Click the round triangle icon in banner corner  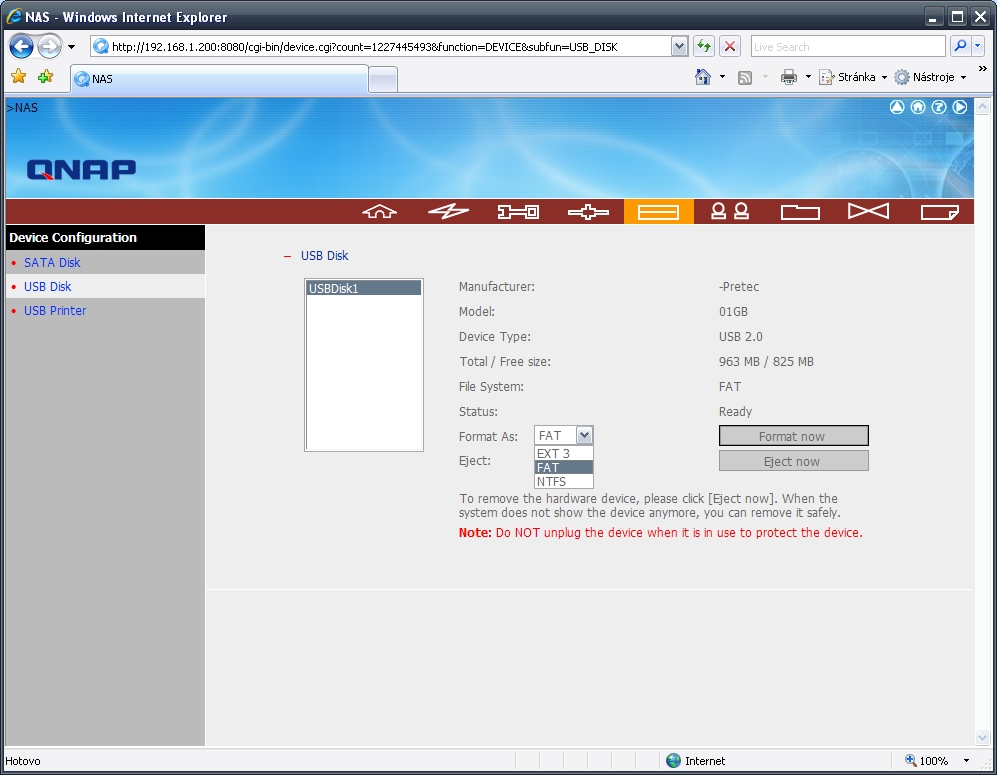coord(897,107)
